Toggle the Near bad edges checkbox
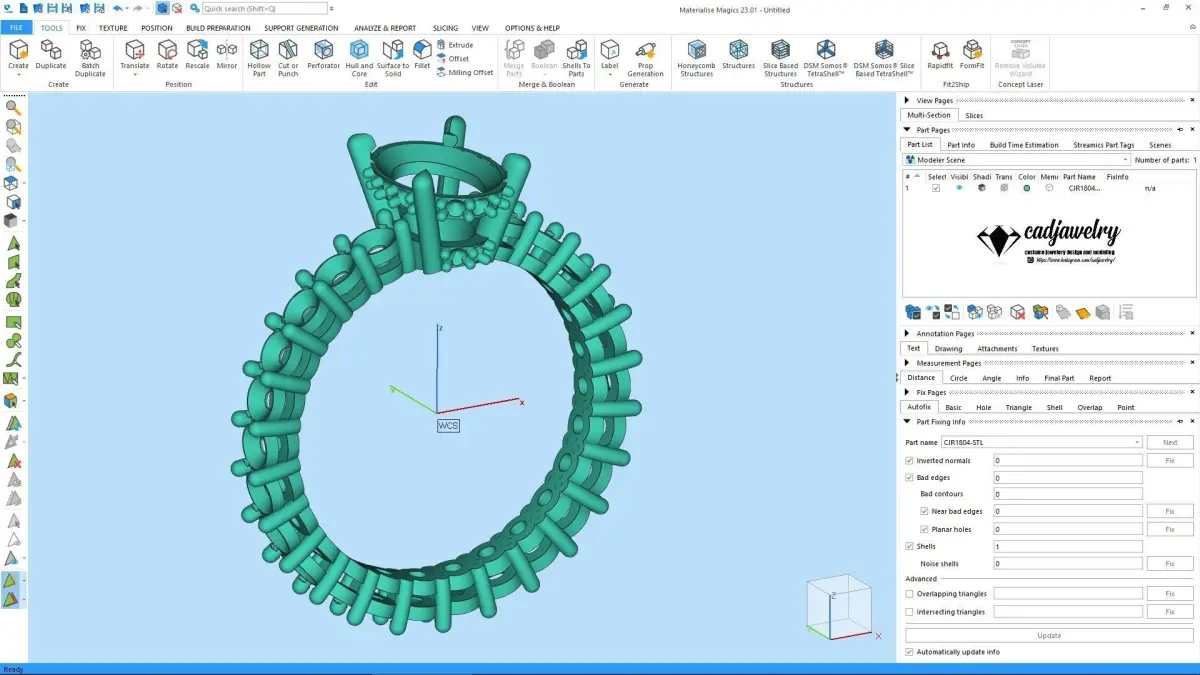Image resolution: width=1200 pixels, height=675 pixels. click(924, 511)
